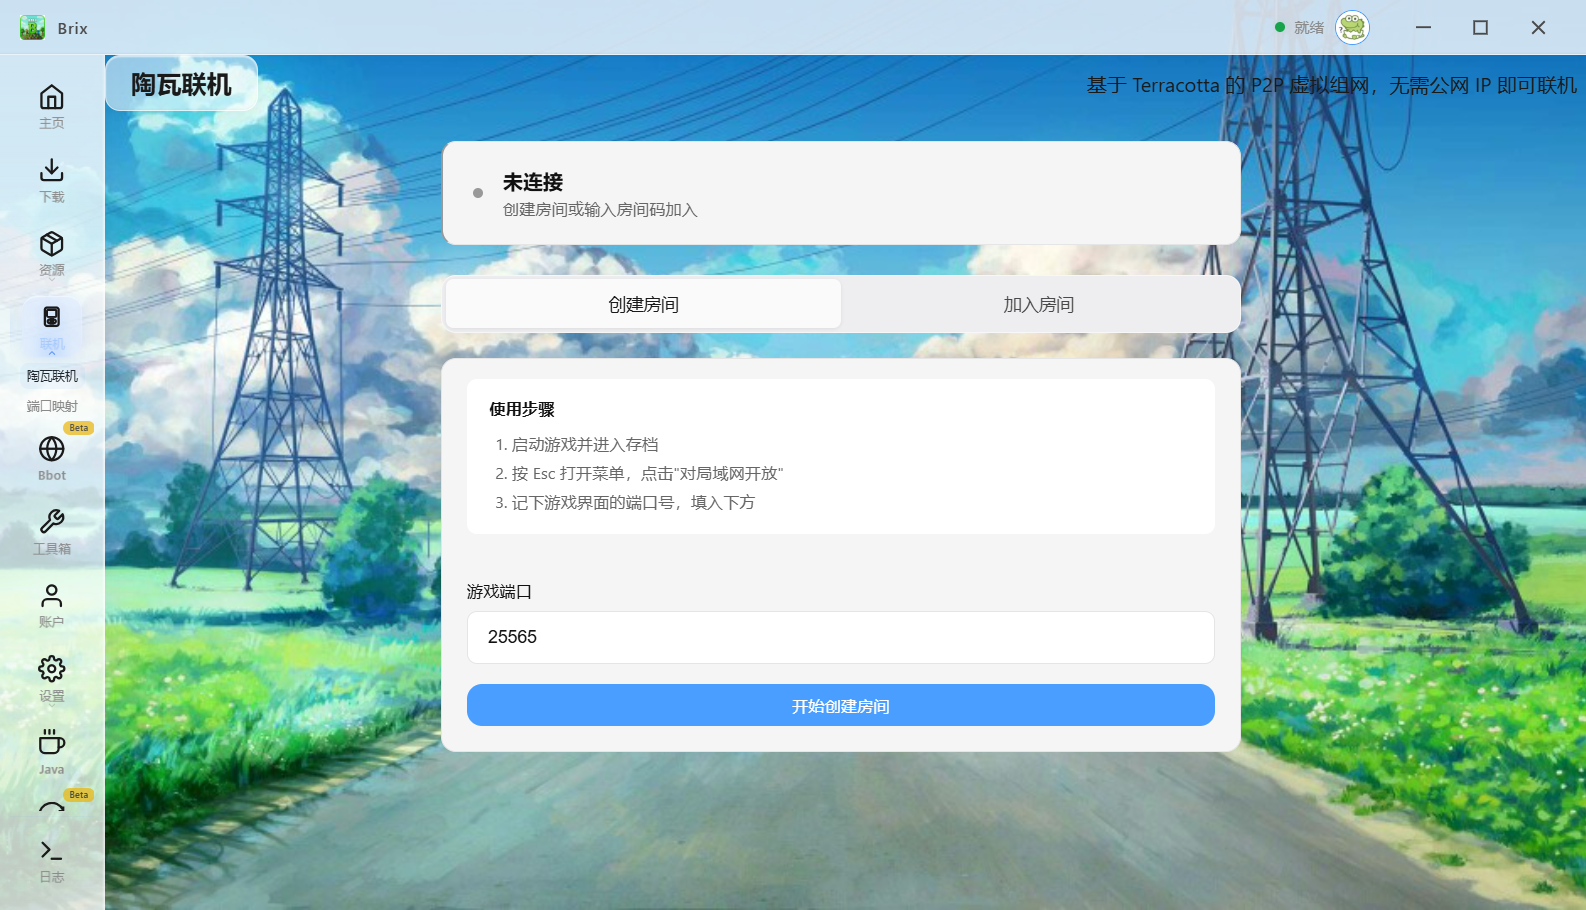Click the 陶瓦联机 page title
Screen dimensions: 1586x910
click(x=181, y=84)
